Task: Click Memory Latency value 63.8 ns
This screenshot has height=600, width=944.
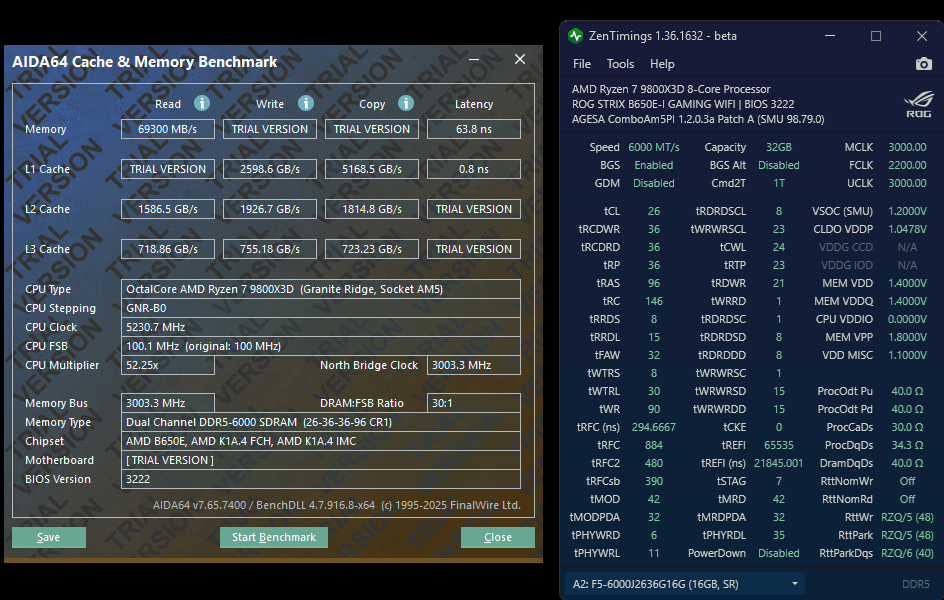Action: coord(474,129)
